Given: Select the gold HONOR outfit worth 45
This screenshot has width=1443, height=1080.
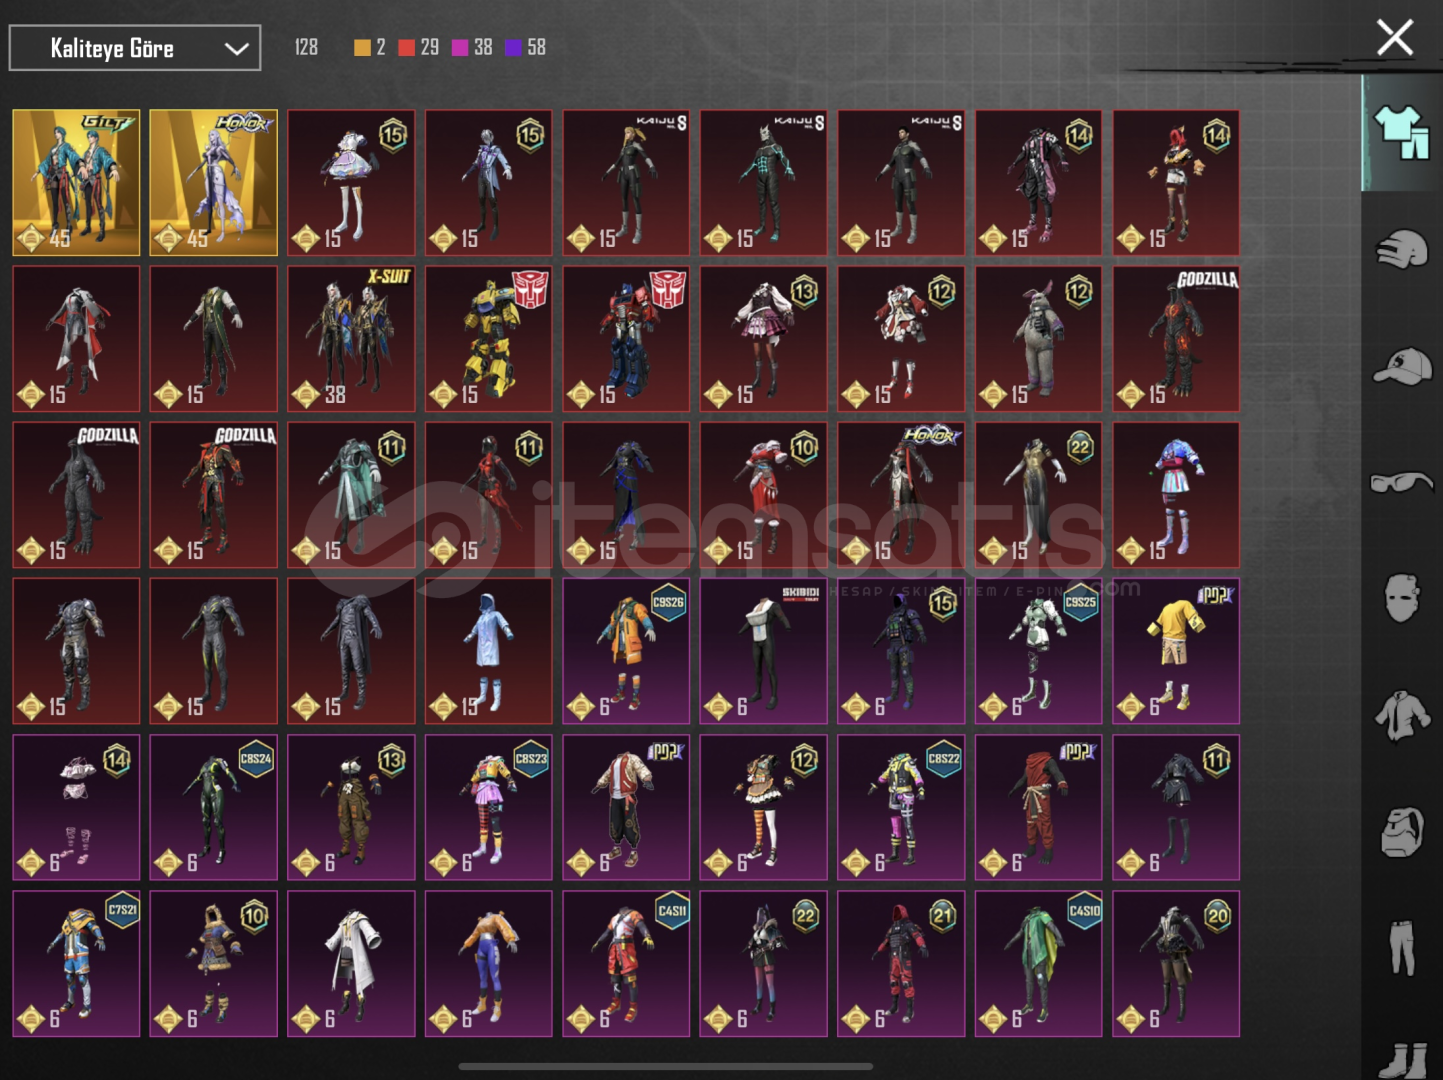Looking at the screenshot, I should [x=214, y=183].
